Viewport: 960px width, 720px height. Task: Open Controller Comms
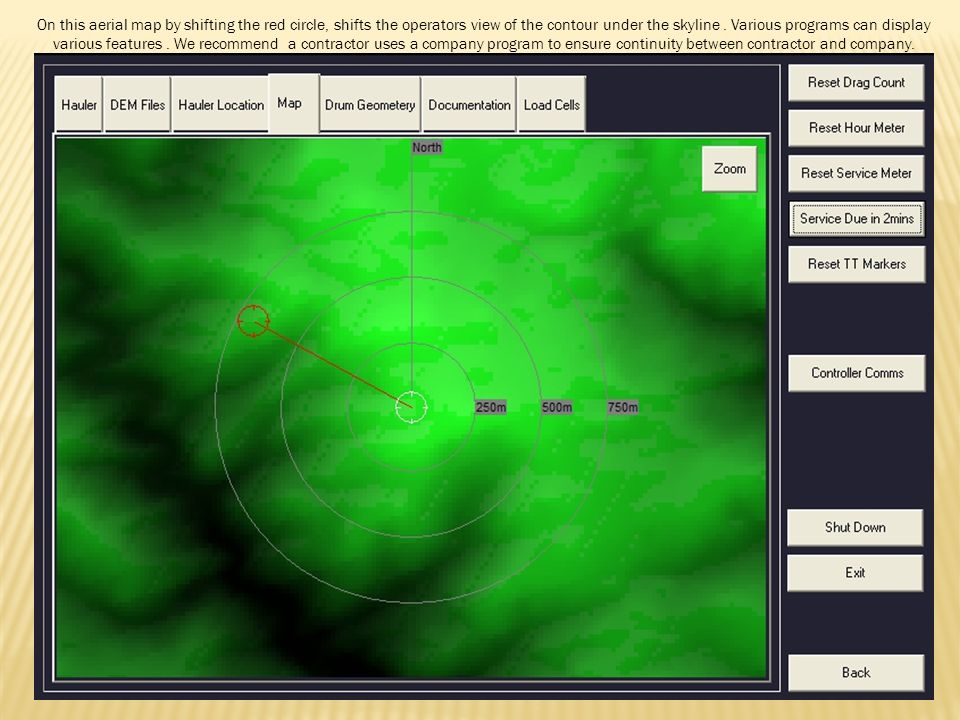coord(857,373)
